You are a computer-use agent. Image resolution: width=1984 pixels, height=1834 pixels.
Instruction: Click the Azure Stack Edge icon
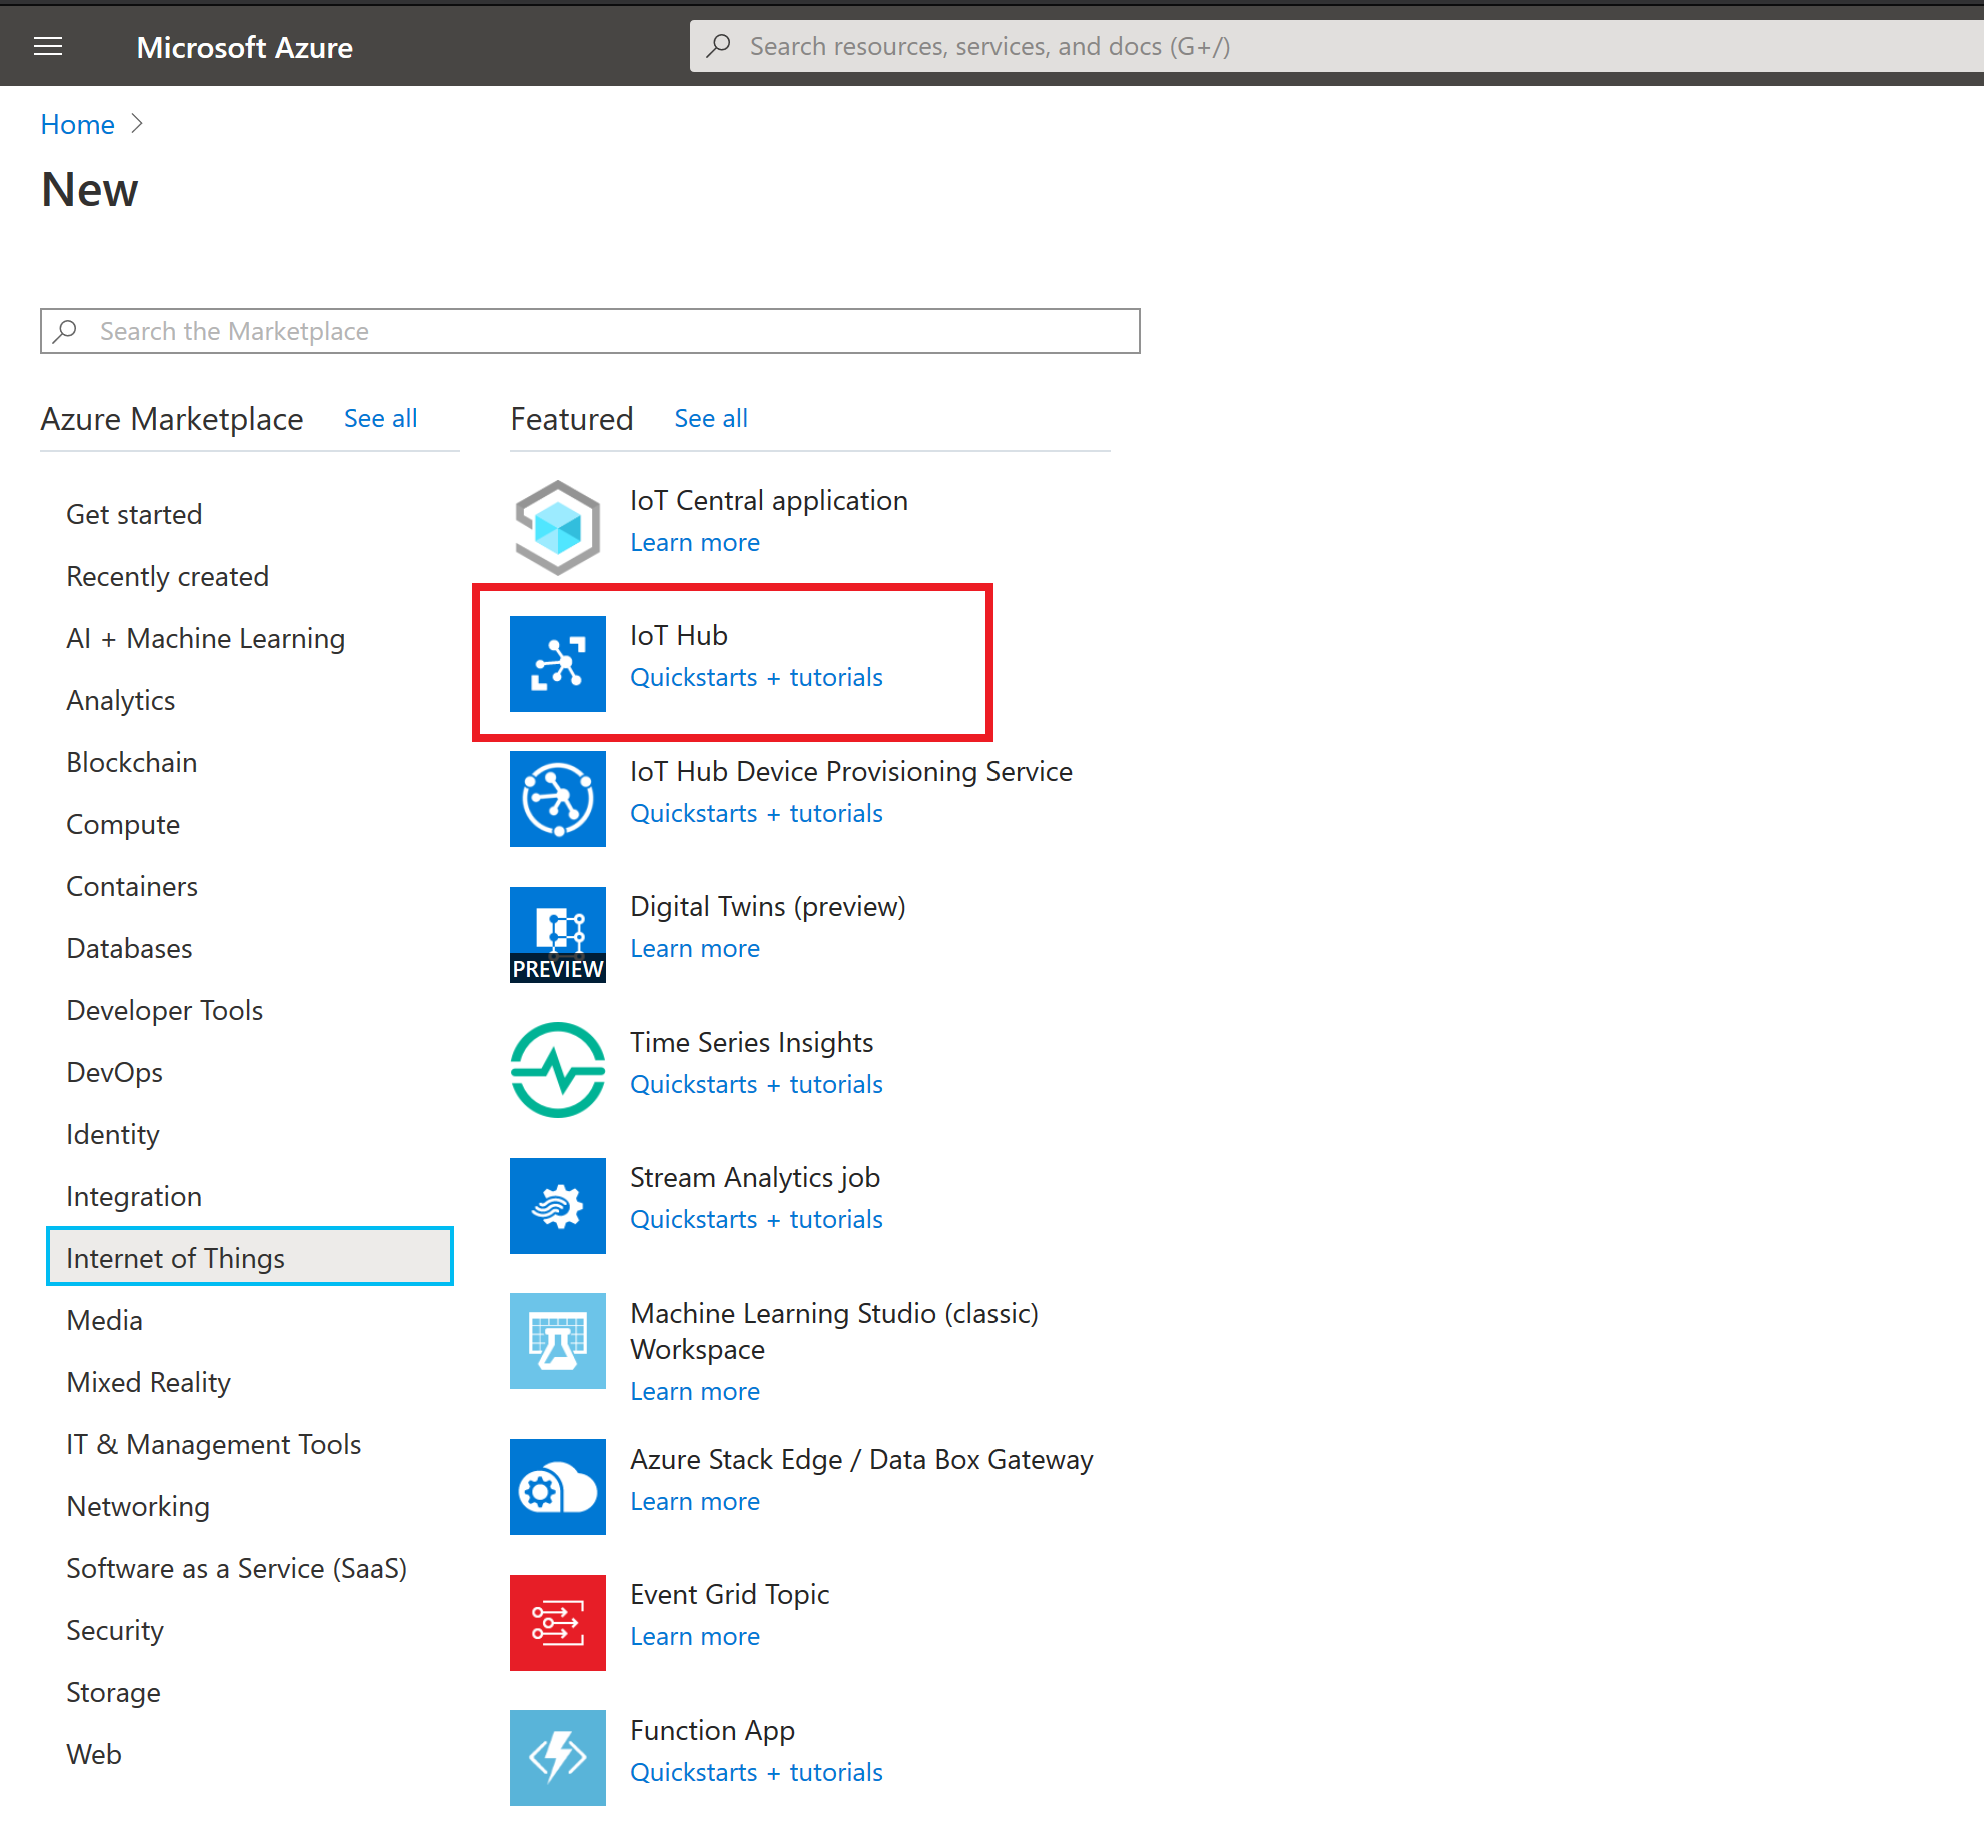click(557, 1487)
